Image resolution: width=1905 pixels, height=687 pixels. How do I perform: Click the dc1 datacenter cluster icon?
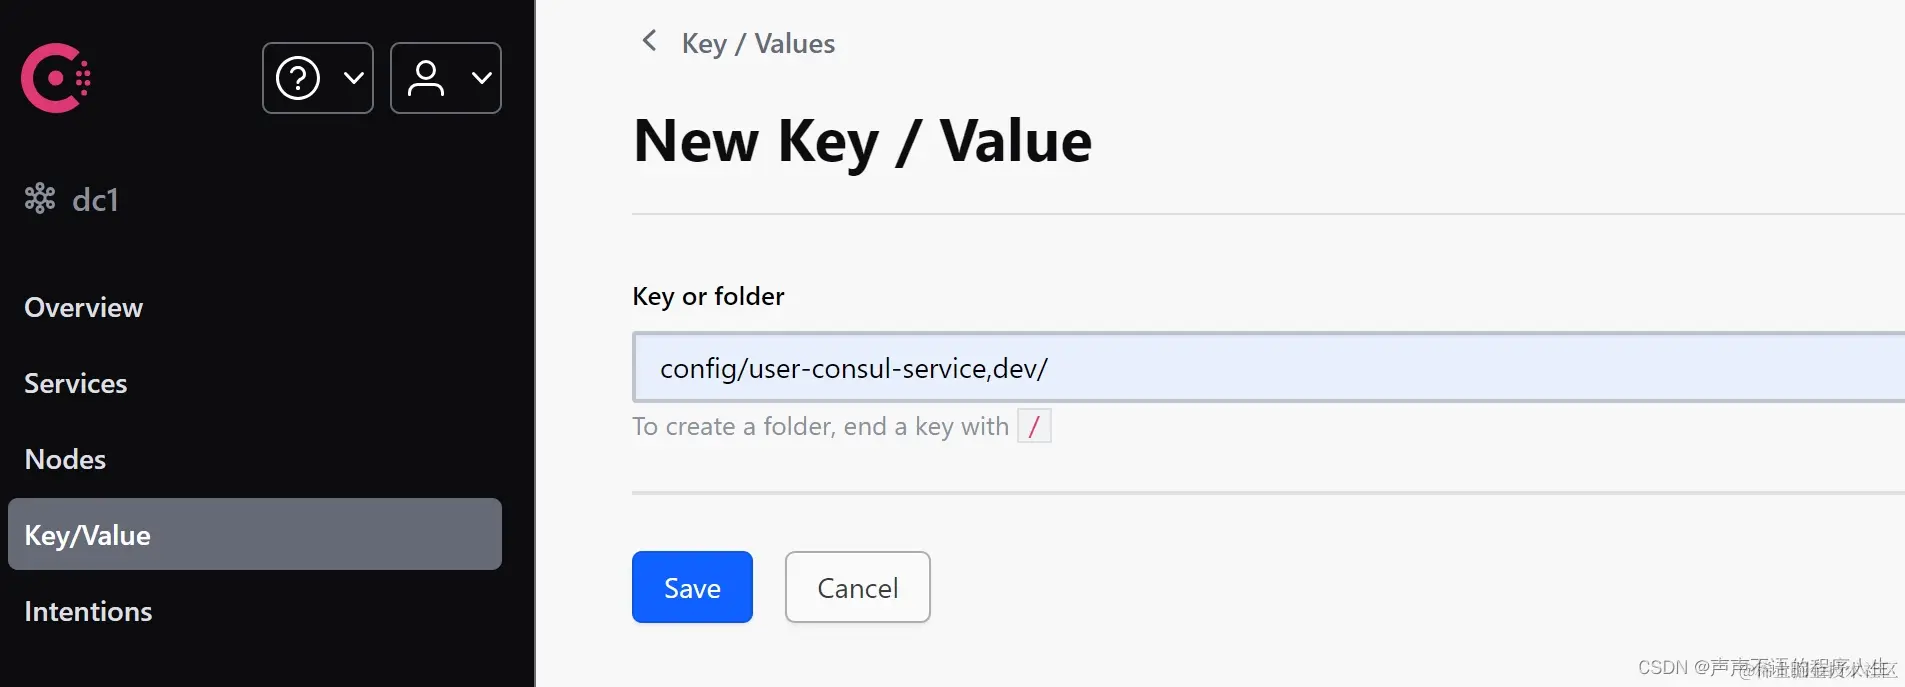(39, 198)
